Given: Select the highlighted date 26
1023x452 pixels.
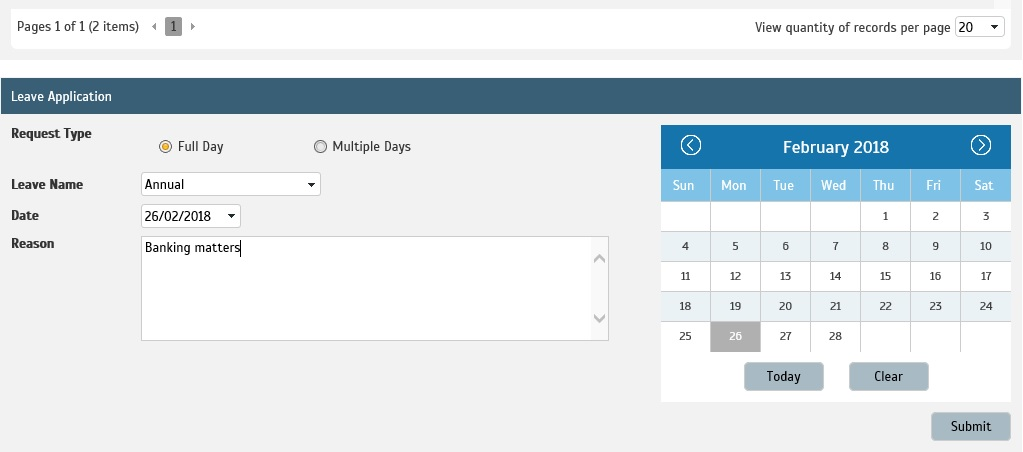Looking at the screenshot, I should [735, 337].
